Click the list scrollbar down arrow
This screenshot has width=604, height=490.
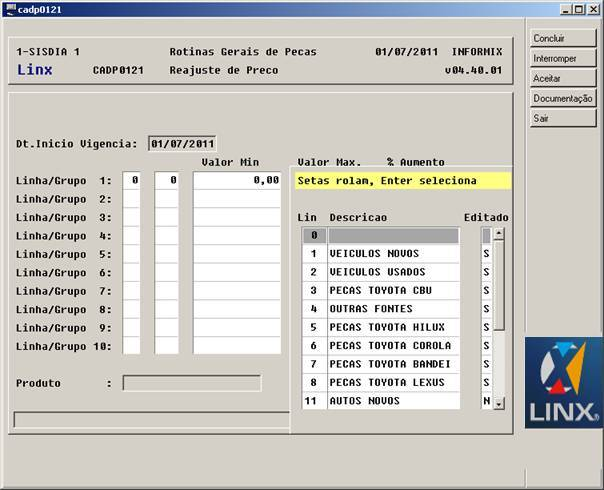click(499, 404)
